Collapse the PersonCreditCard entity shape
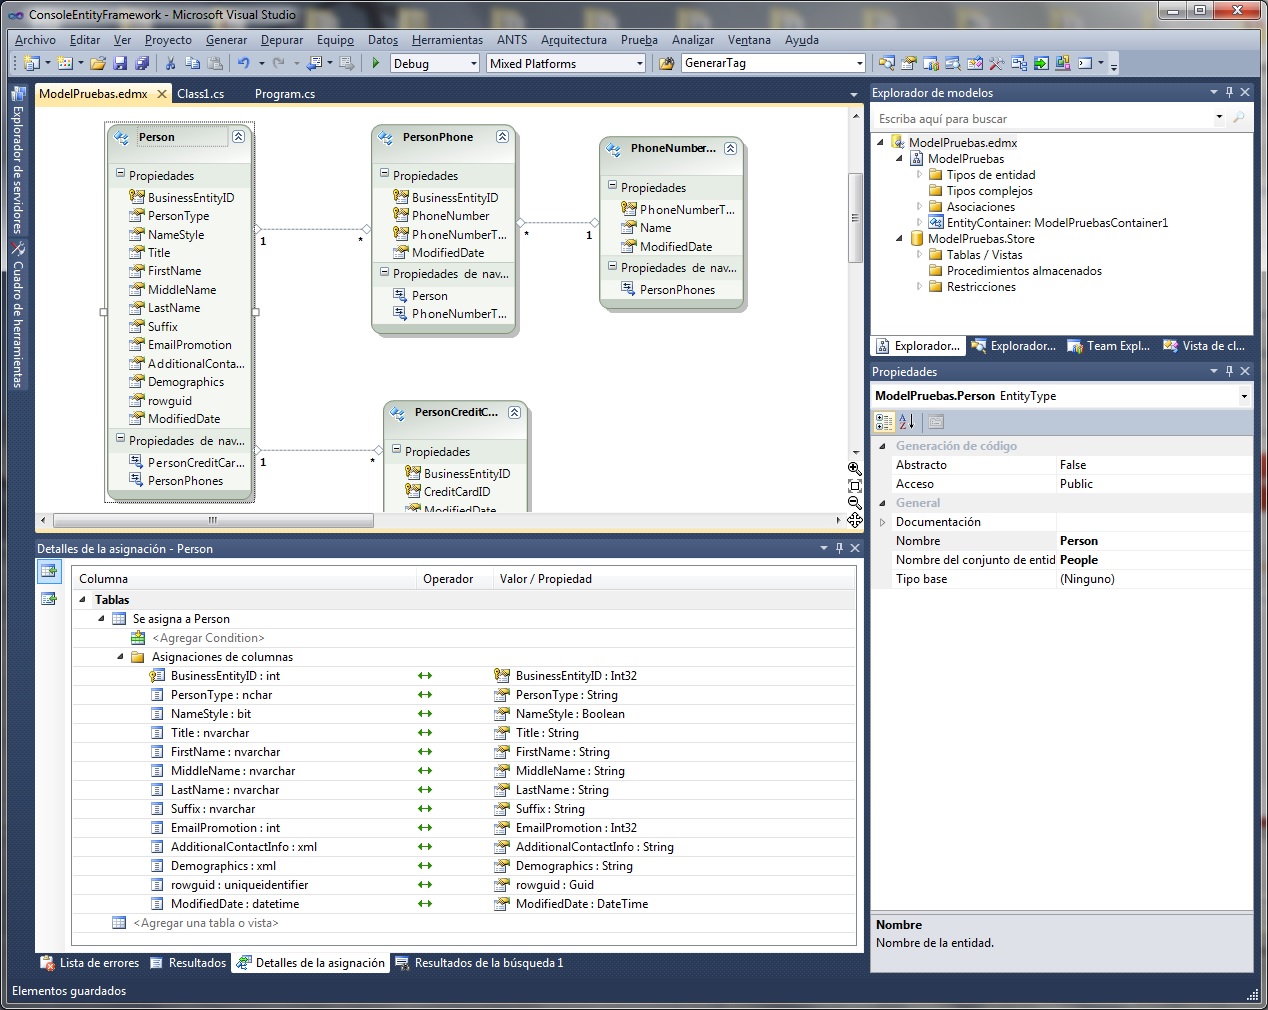 514,412
